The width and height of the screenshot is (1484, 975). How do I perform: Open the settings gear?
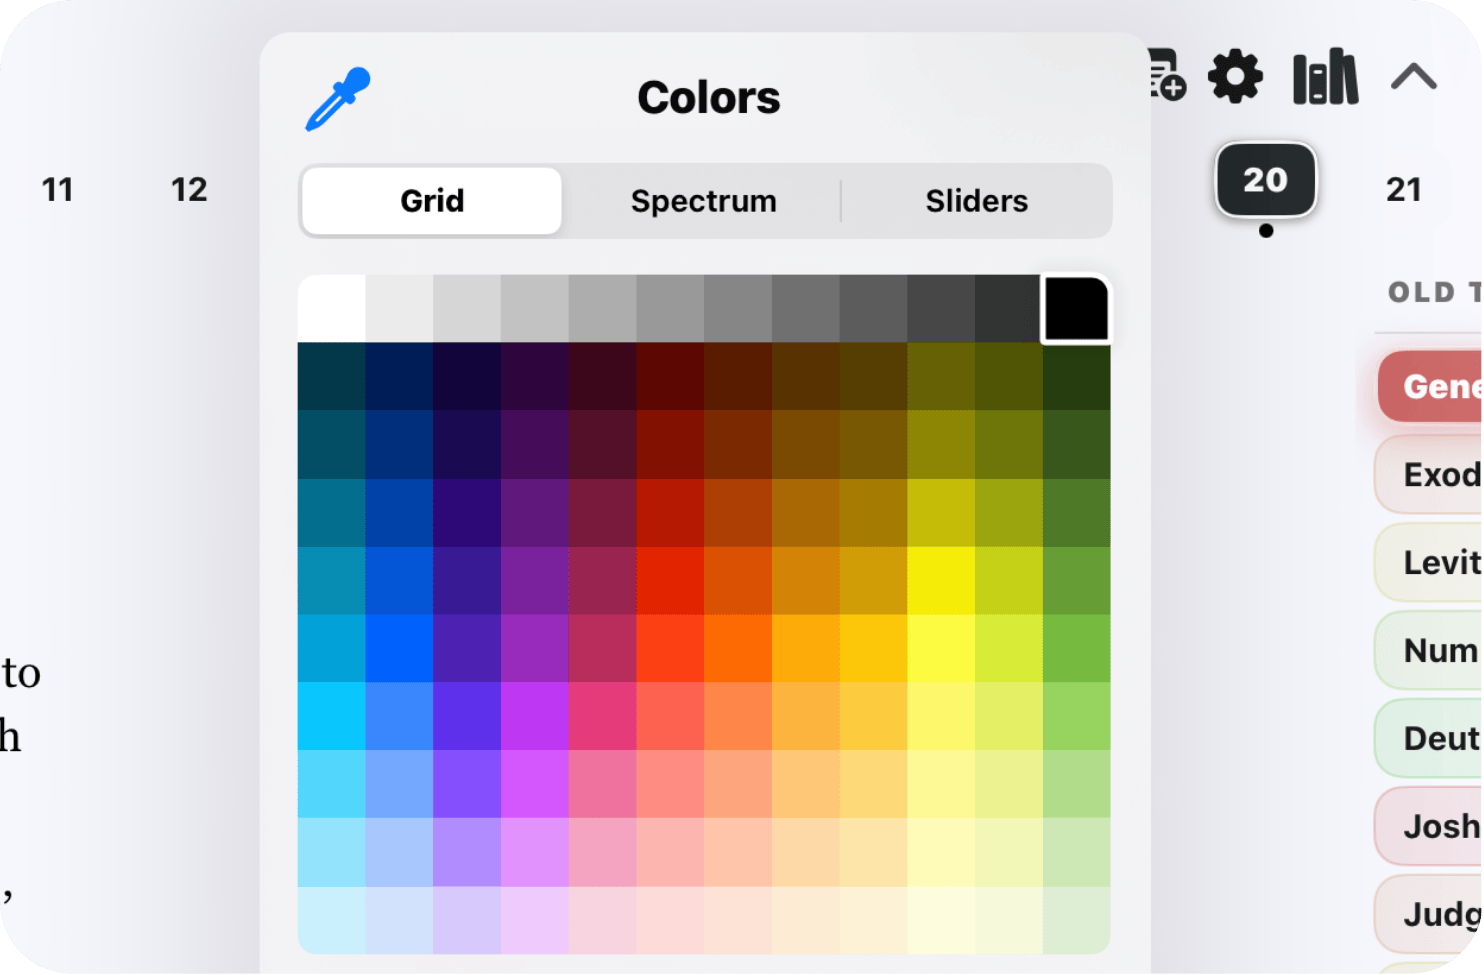[x=1235, y=77]
